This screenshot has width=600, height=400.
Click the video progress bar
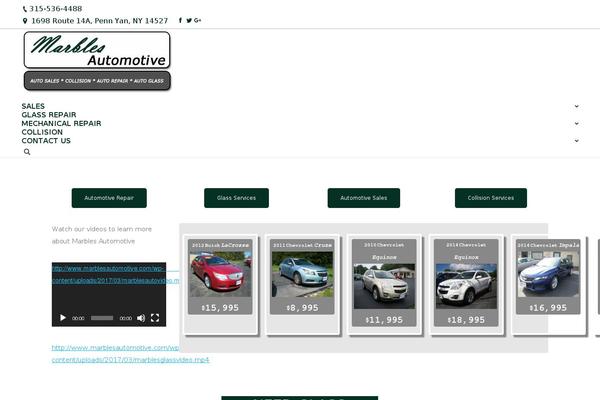pyautogui.click(x=102, y=318)
